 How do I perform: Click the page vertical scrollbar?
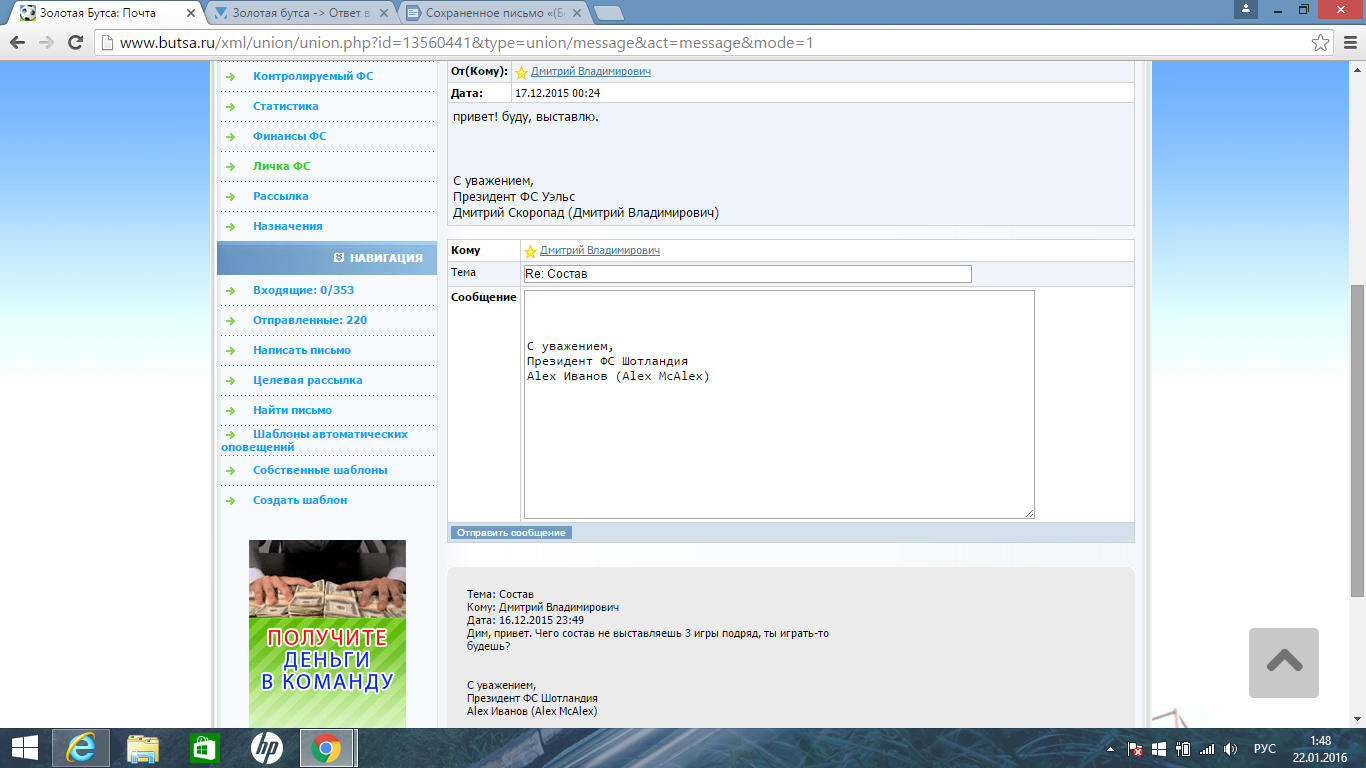pos(1357,400)
